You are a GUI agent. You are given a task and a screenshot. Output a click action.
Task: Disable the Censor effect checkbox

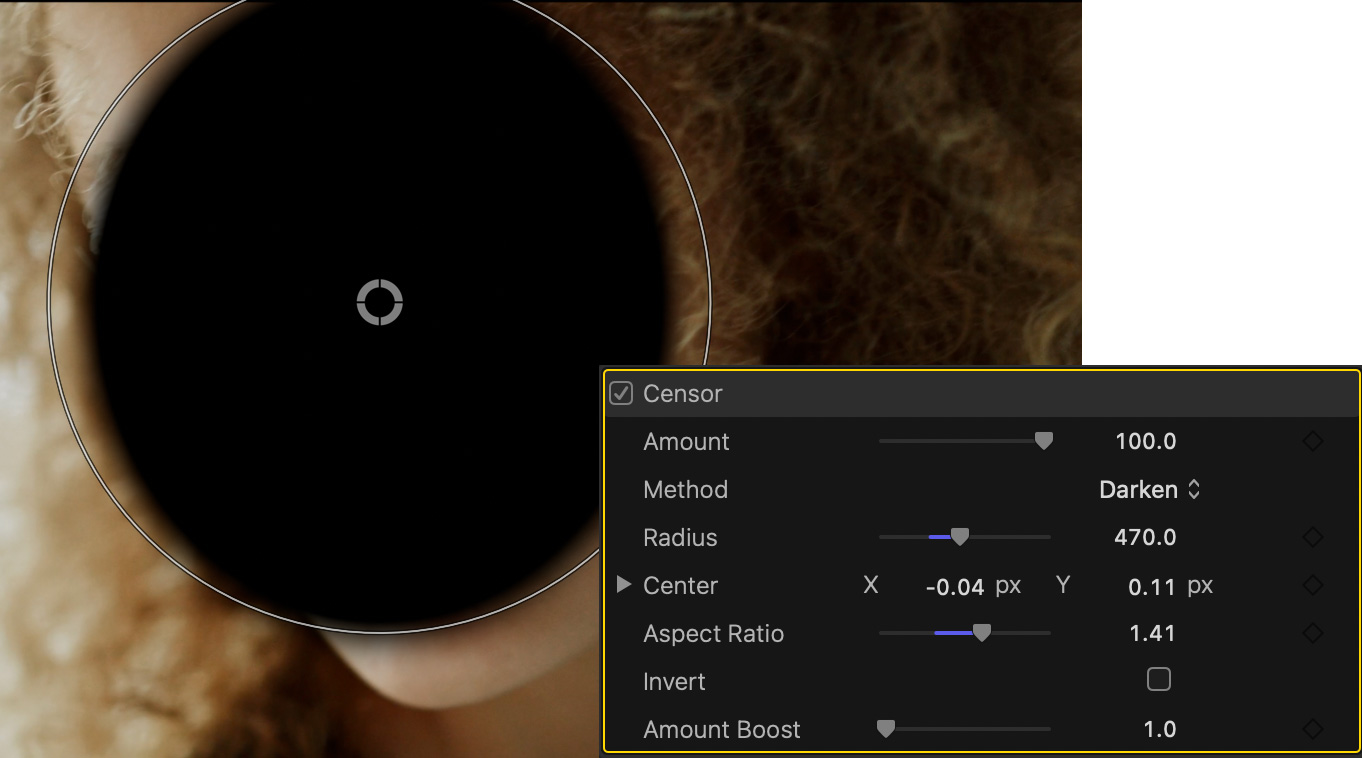coord(621,393)
